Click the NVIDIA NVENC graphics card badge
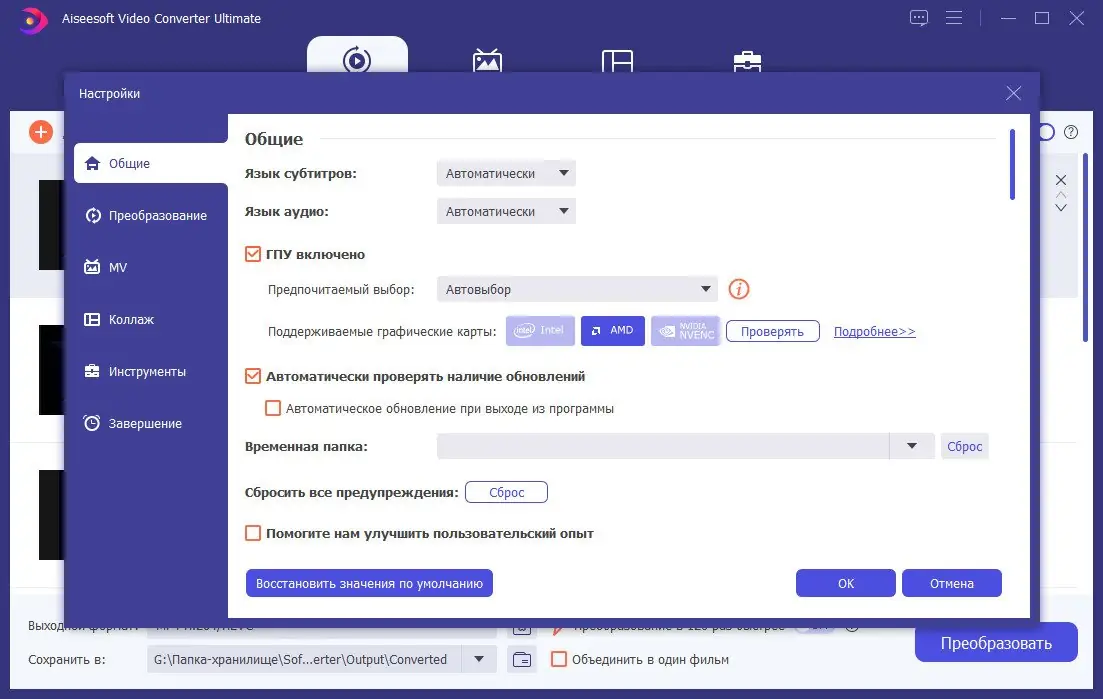This screenshot has width=1103, height=699. coord(686,331)
